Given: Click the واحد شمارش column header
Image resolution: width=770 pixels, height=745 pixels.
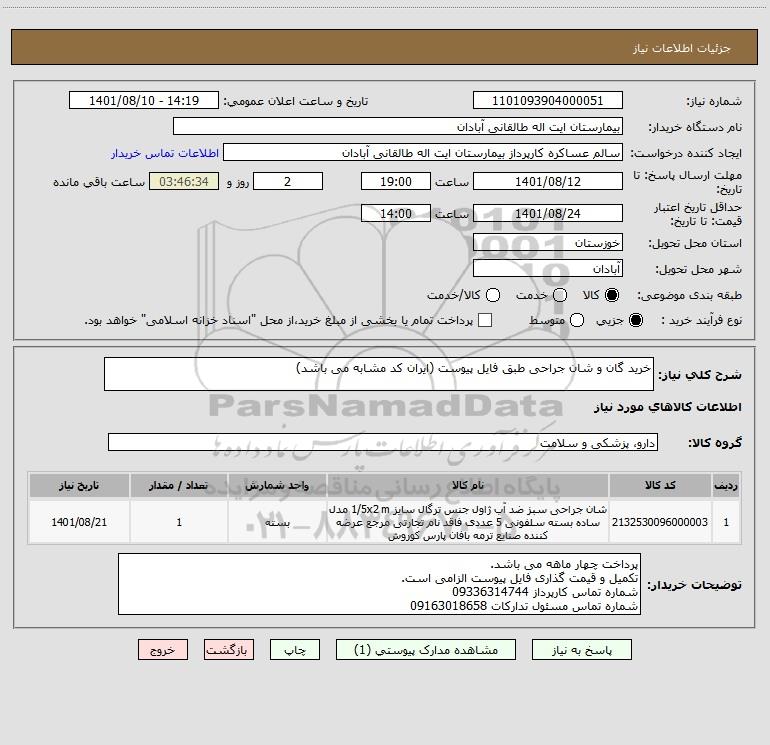Looking at the screenshot, I should pos(277,485).
